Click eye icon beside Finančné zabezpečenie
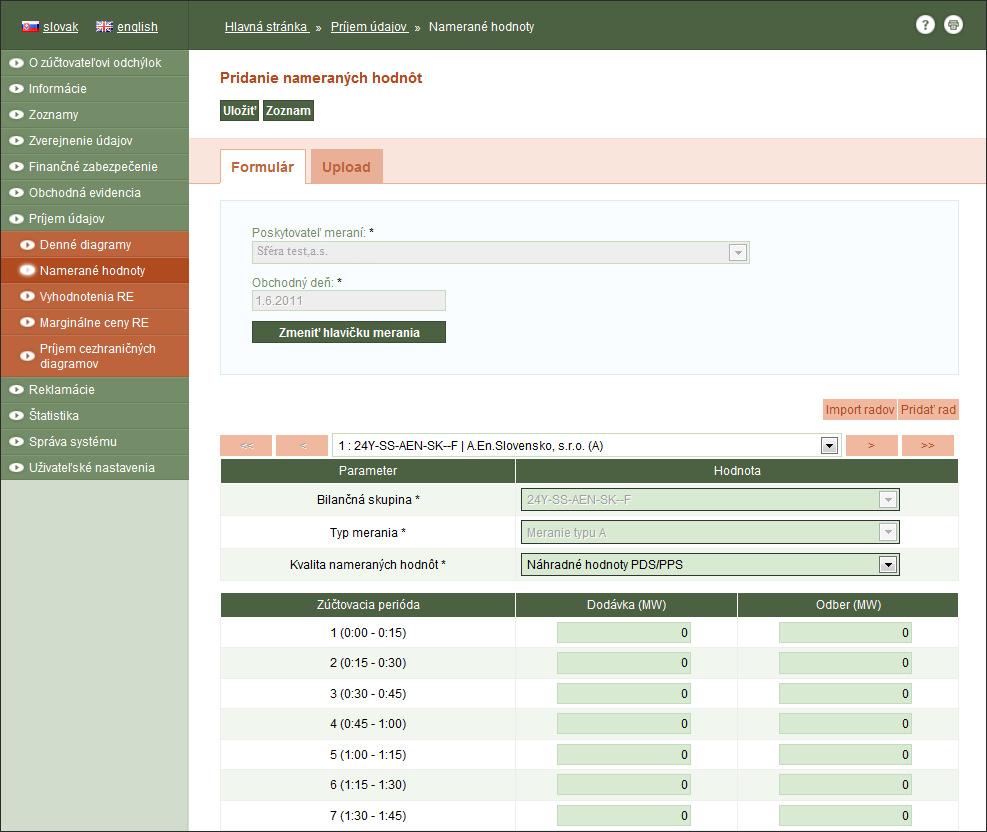Viewport: 987px width, 832px height. pyautogui.click(x=16, y=167)
